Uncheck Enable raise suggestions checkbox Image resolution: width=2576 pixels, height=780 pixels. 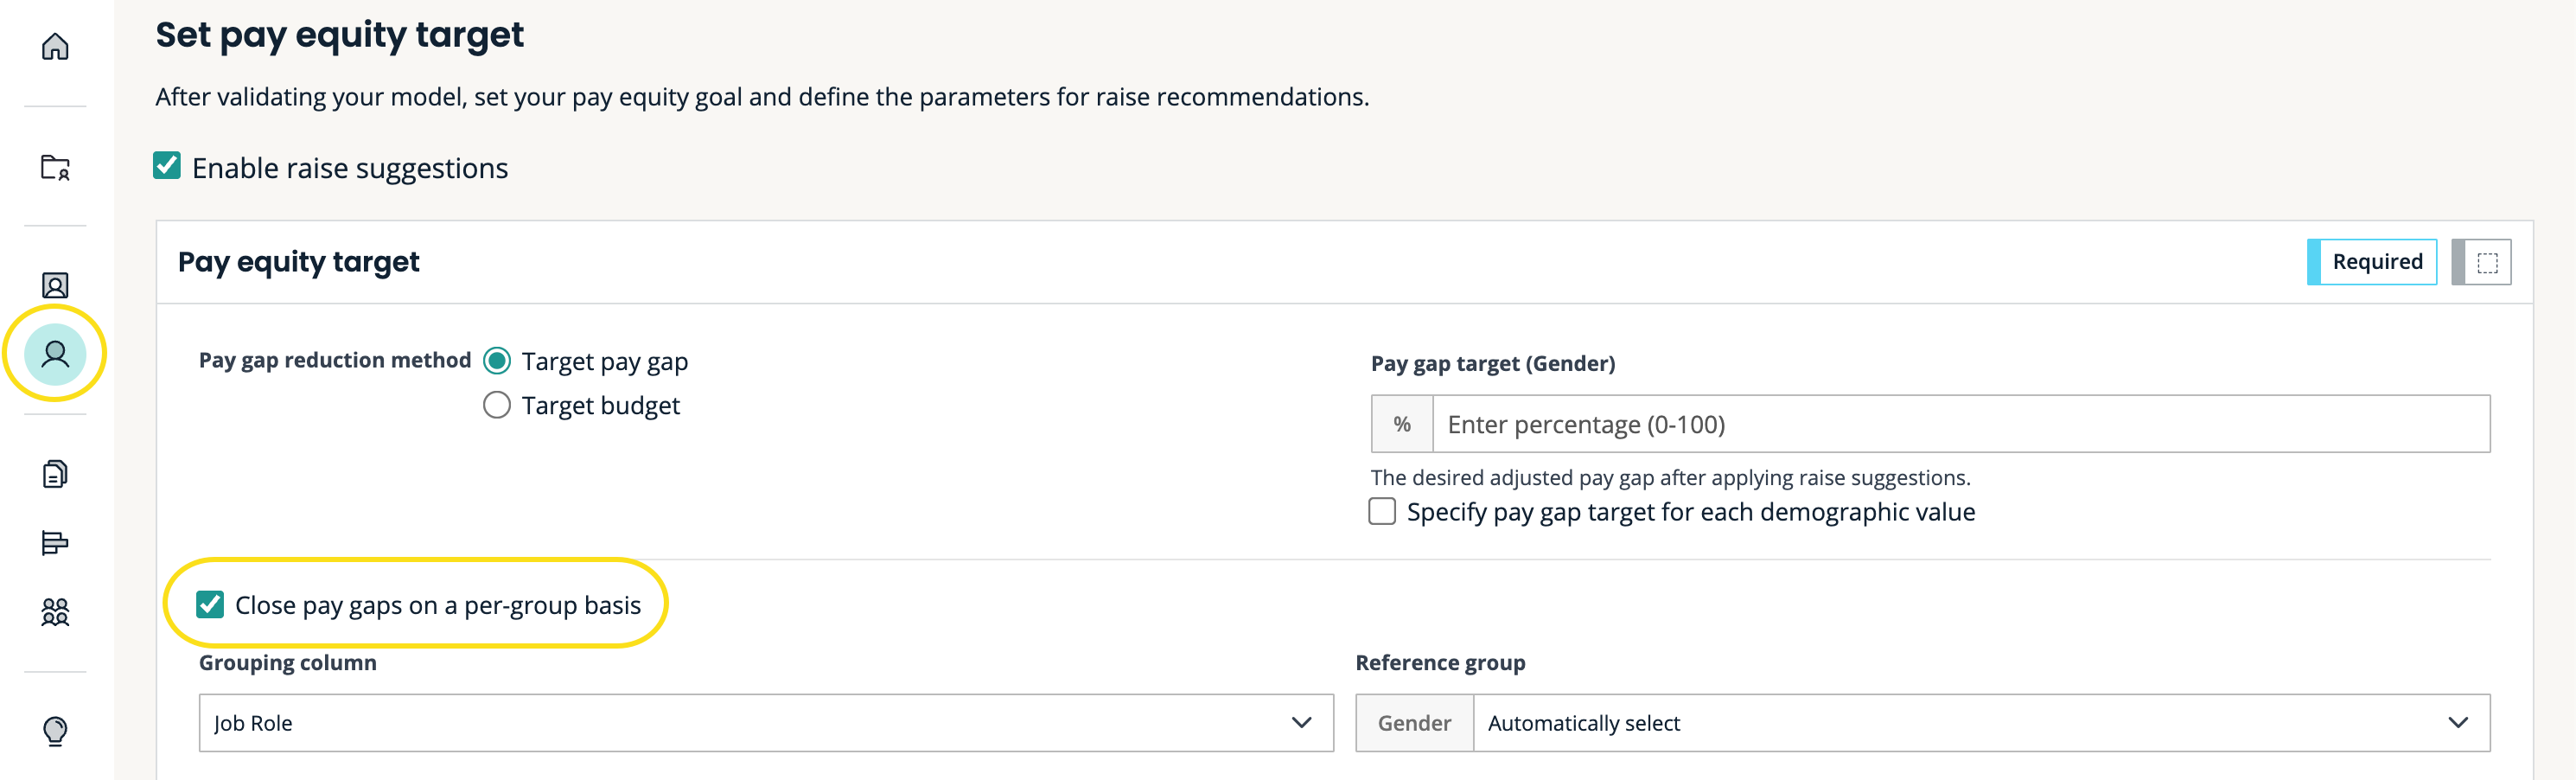point(167,166)
